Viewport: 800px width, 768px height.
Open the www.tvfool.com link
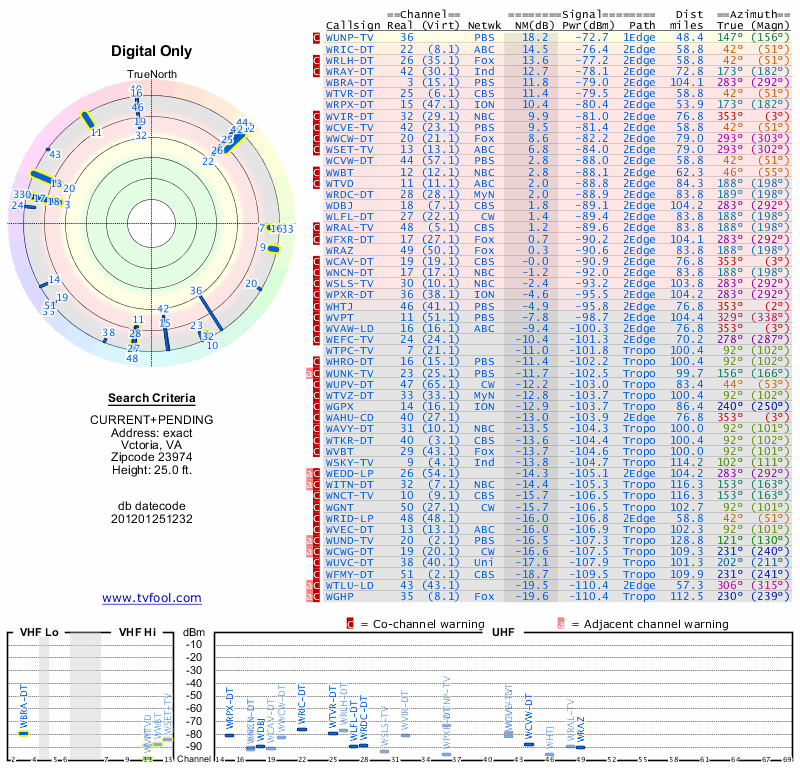pyautogui.click(x=151, y=598)
